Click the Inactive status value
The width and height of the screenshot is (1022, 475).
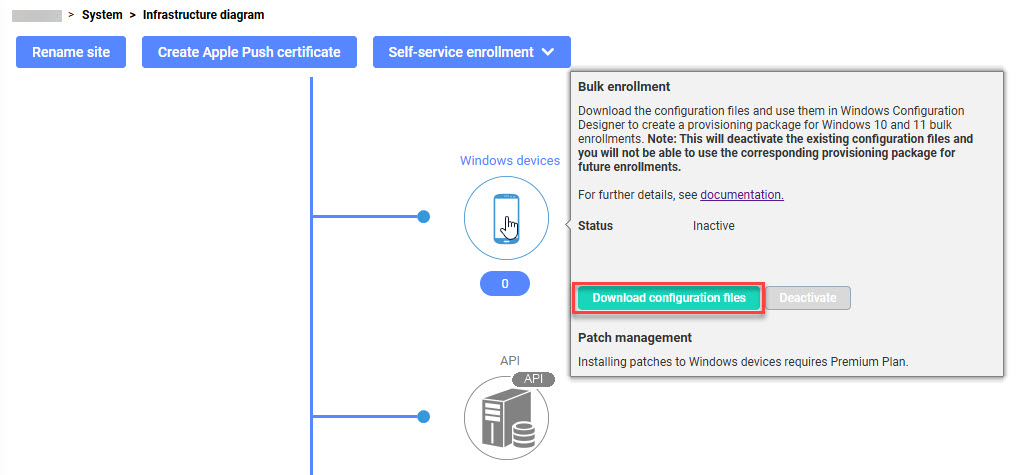pos(713,226)
